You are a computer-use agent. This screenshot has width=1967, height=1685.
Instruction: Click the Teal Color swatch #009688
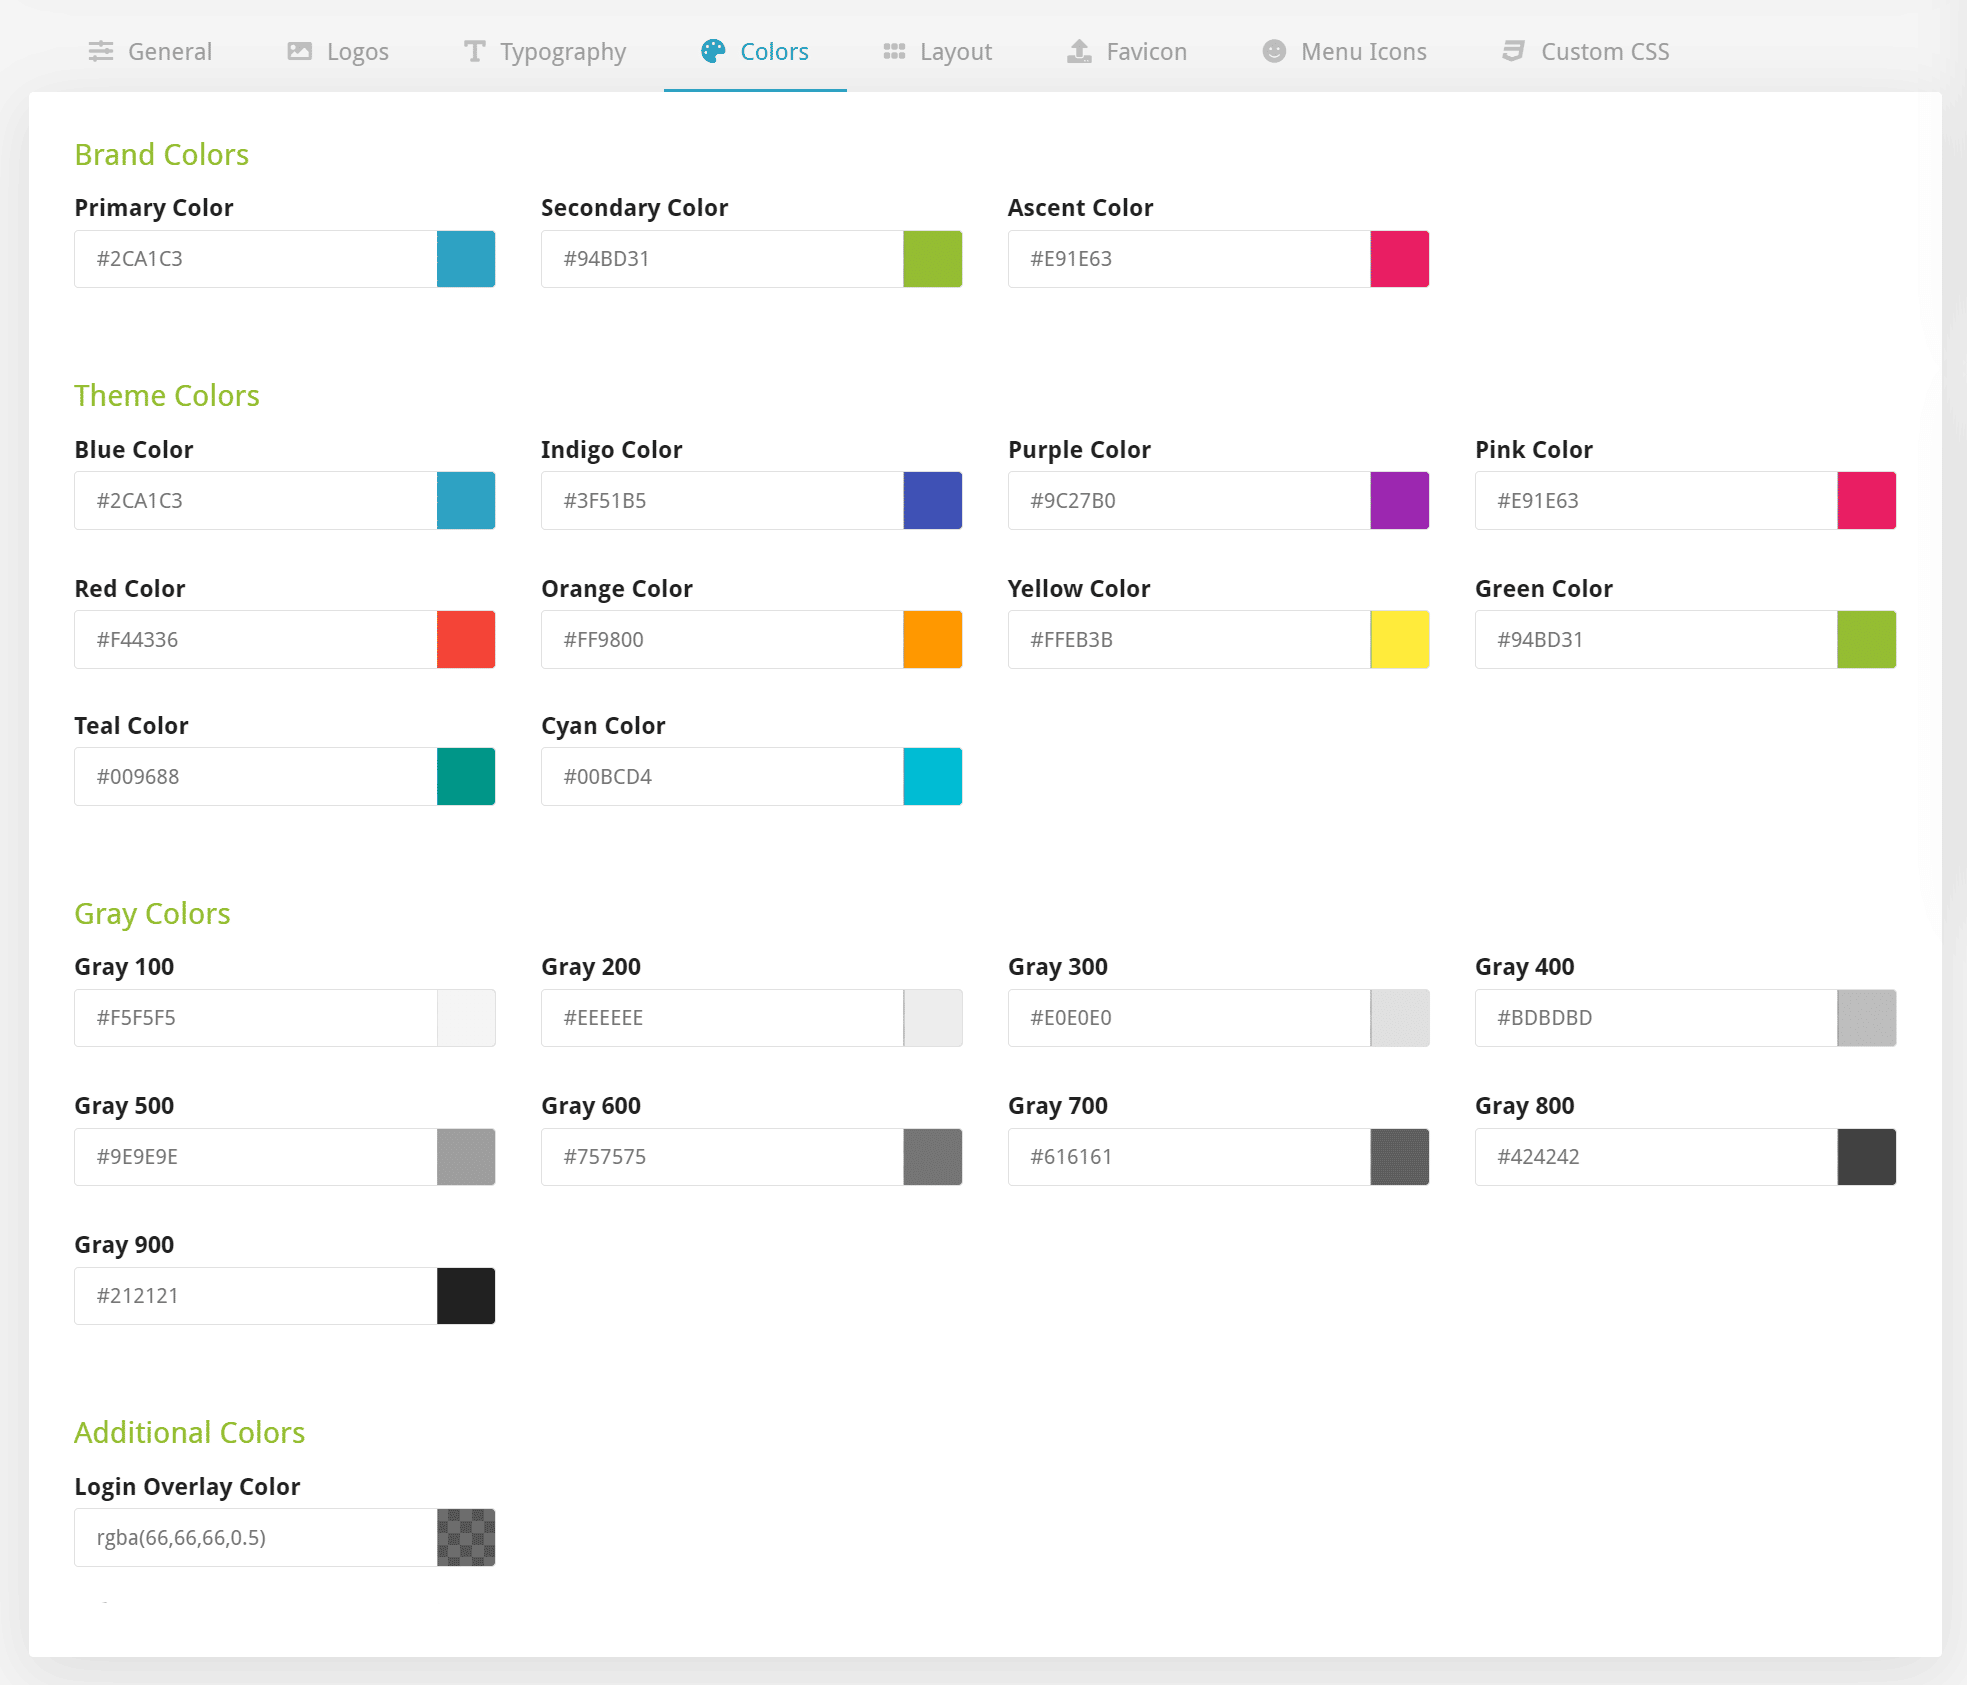[465, 776]
